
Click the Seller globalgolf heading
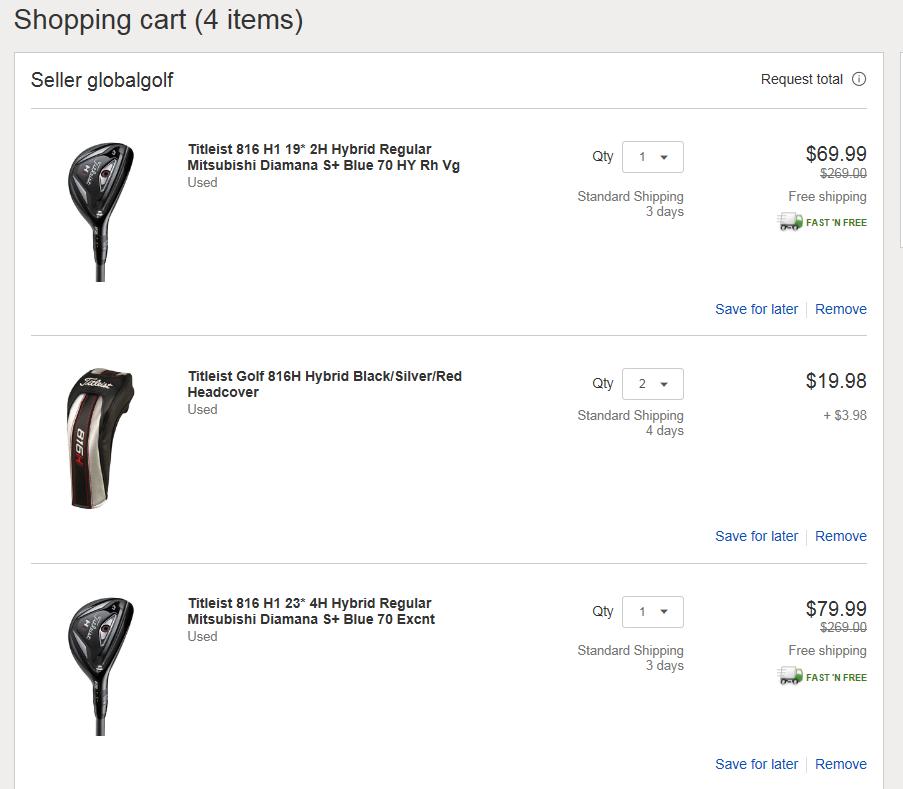[x=102, y=80]
